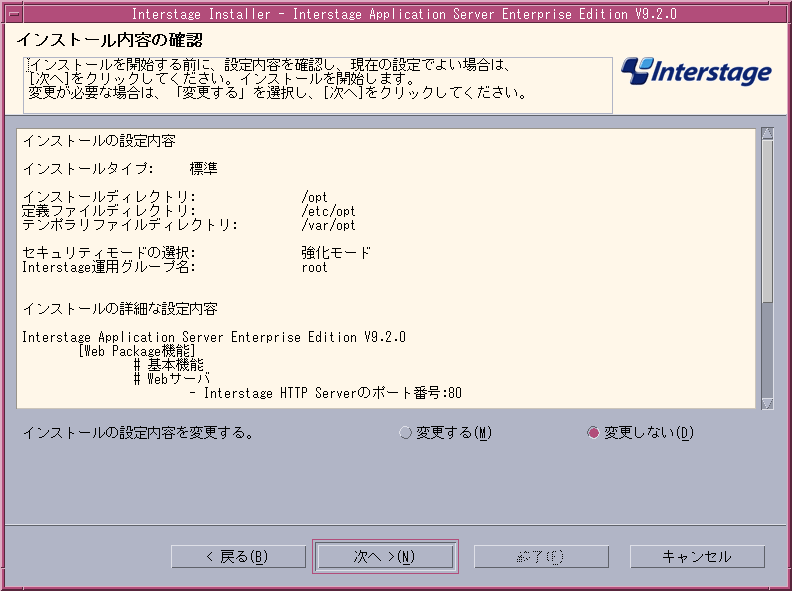Image resolution: width=792 pixels, height=591 pixels.
Task: Click the 戻る(B) back button
Action: click(238, 557)
